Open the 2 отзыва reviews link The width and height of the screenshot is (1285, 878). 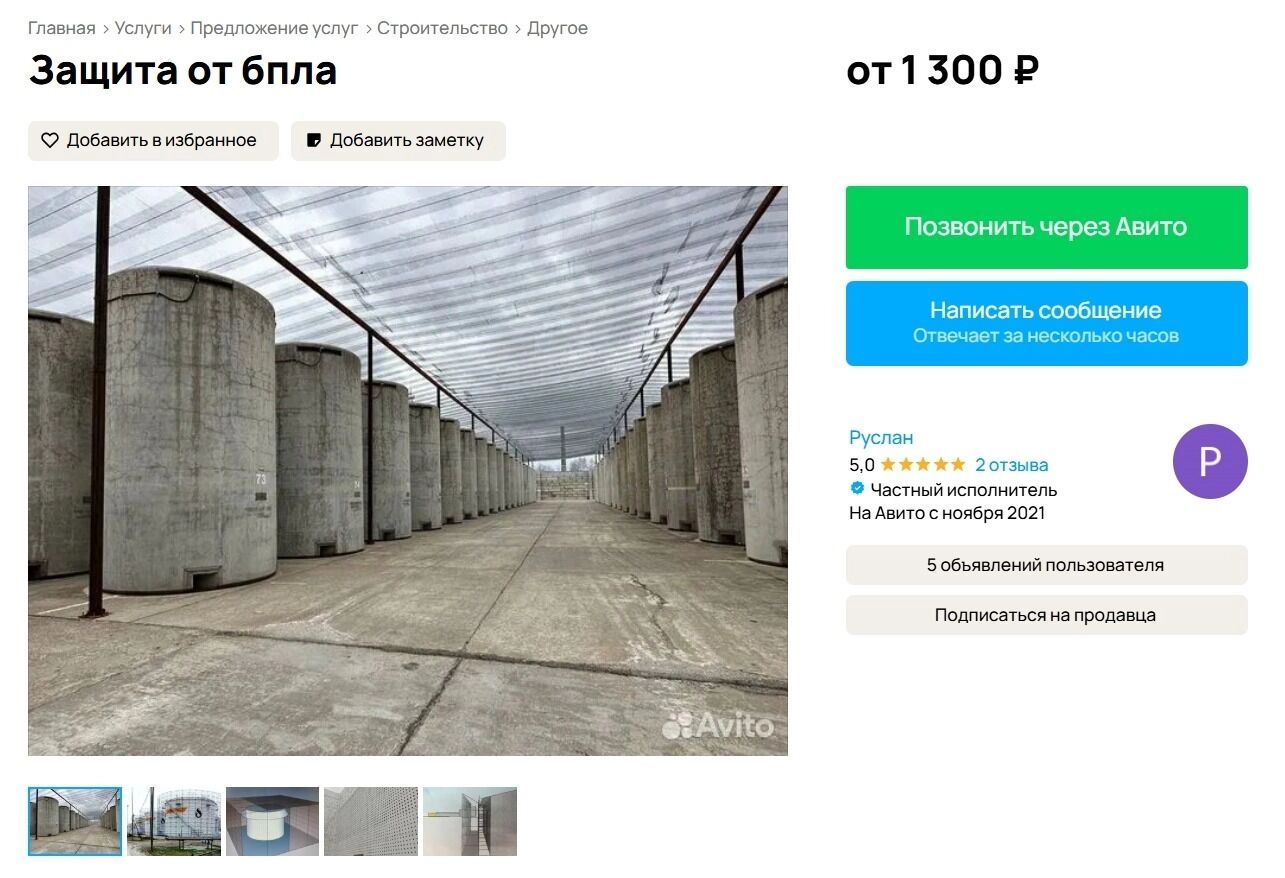1012,465
